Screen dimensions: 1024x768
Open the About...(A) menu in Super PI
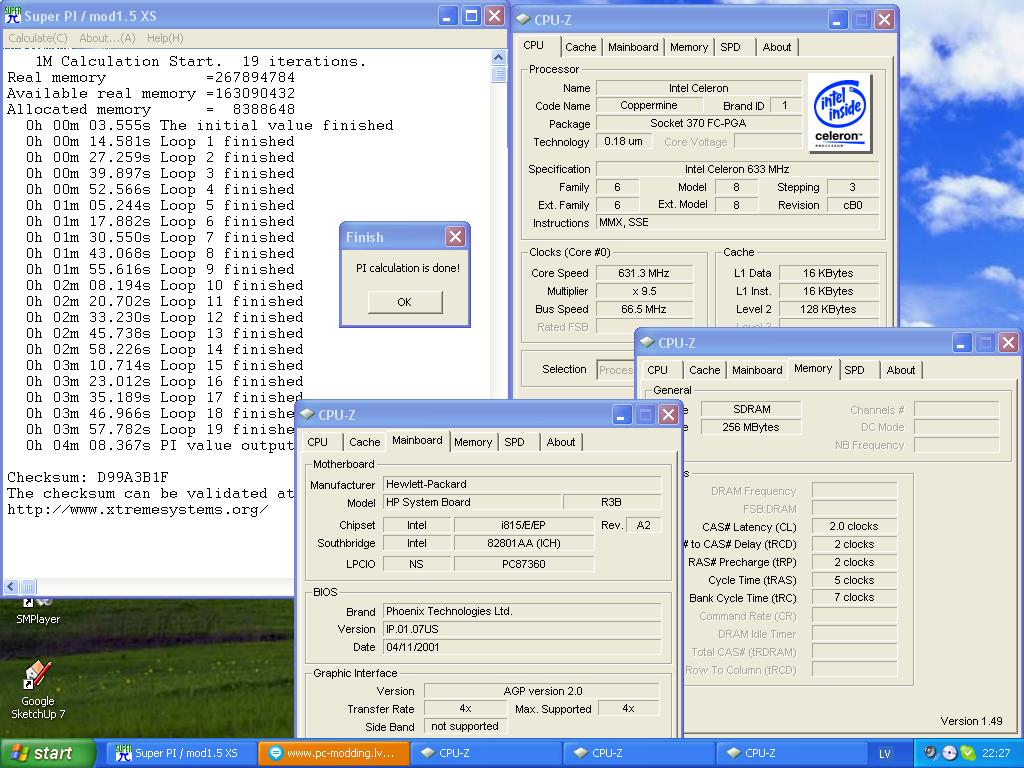tap(107, 38)
